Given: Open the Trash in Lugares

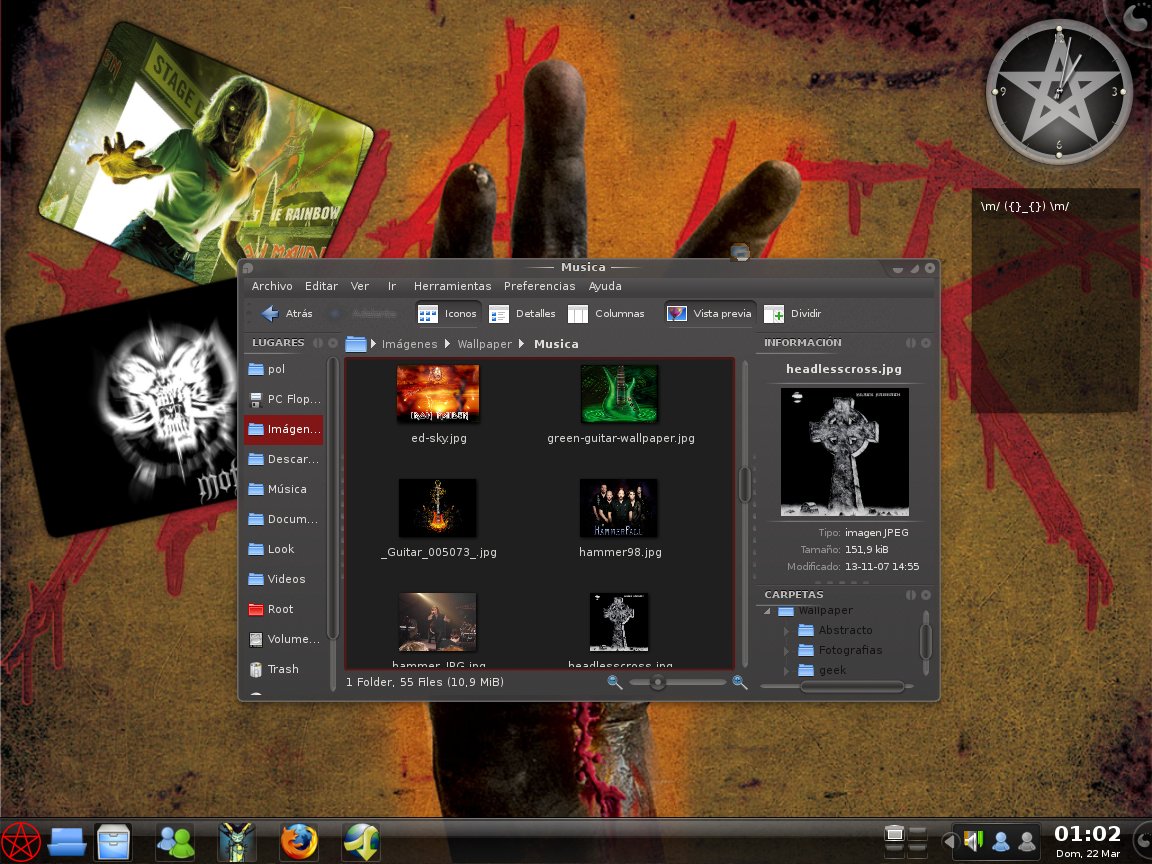Looking at the screenshot, I should (284, 669).
